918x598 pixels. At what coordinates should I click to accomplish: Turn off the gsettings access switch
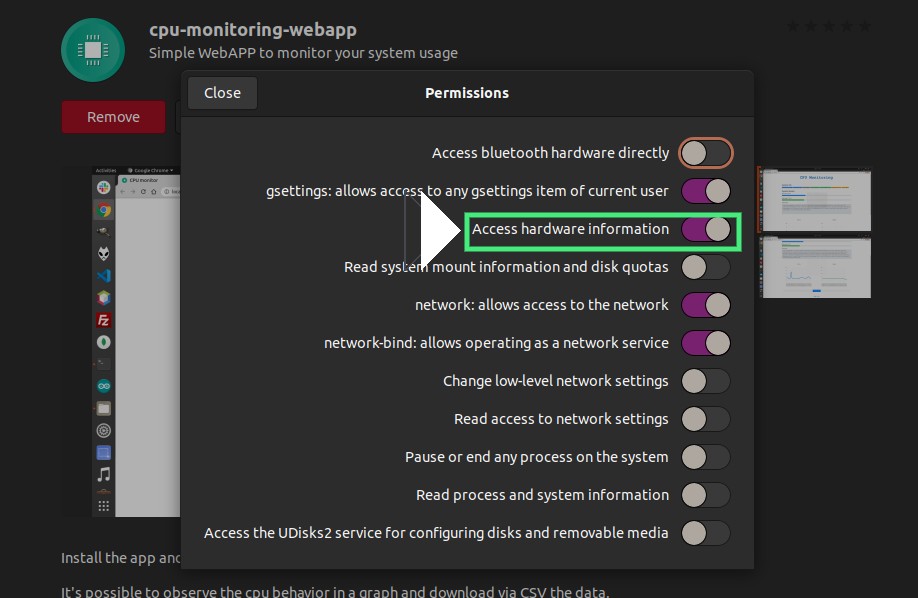[705, 191]
